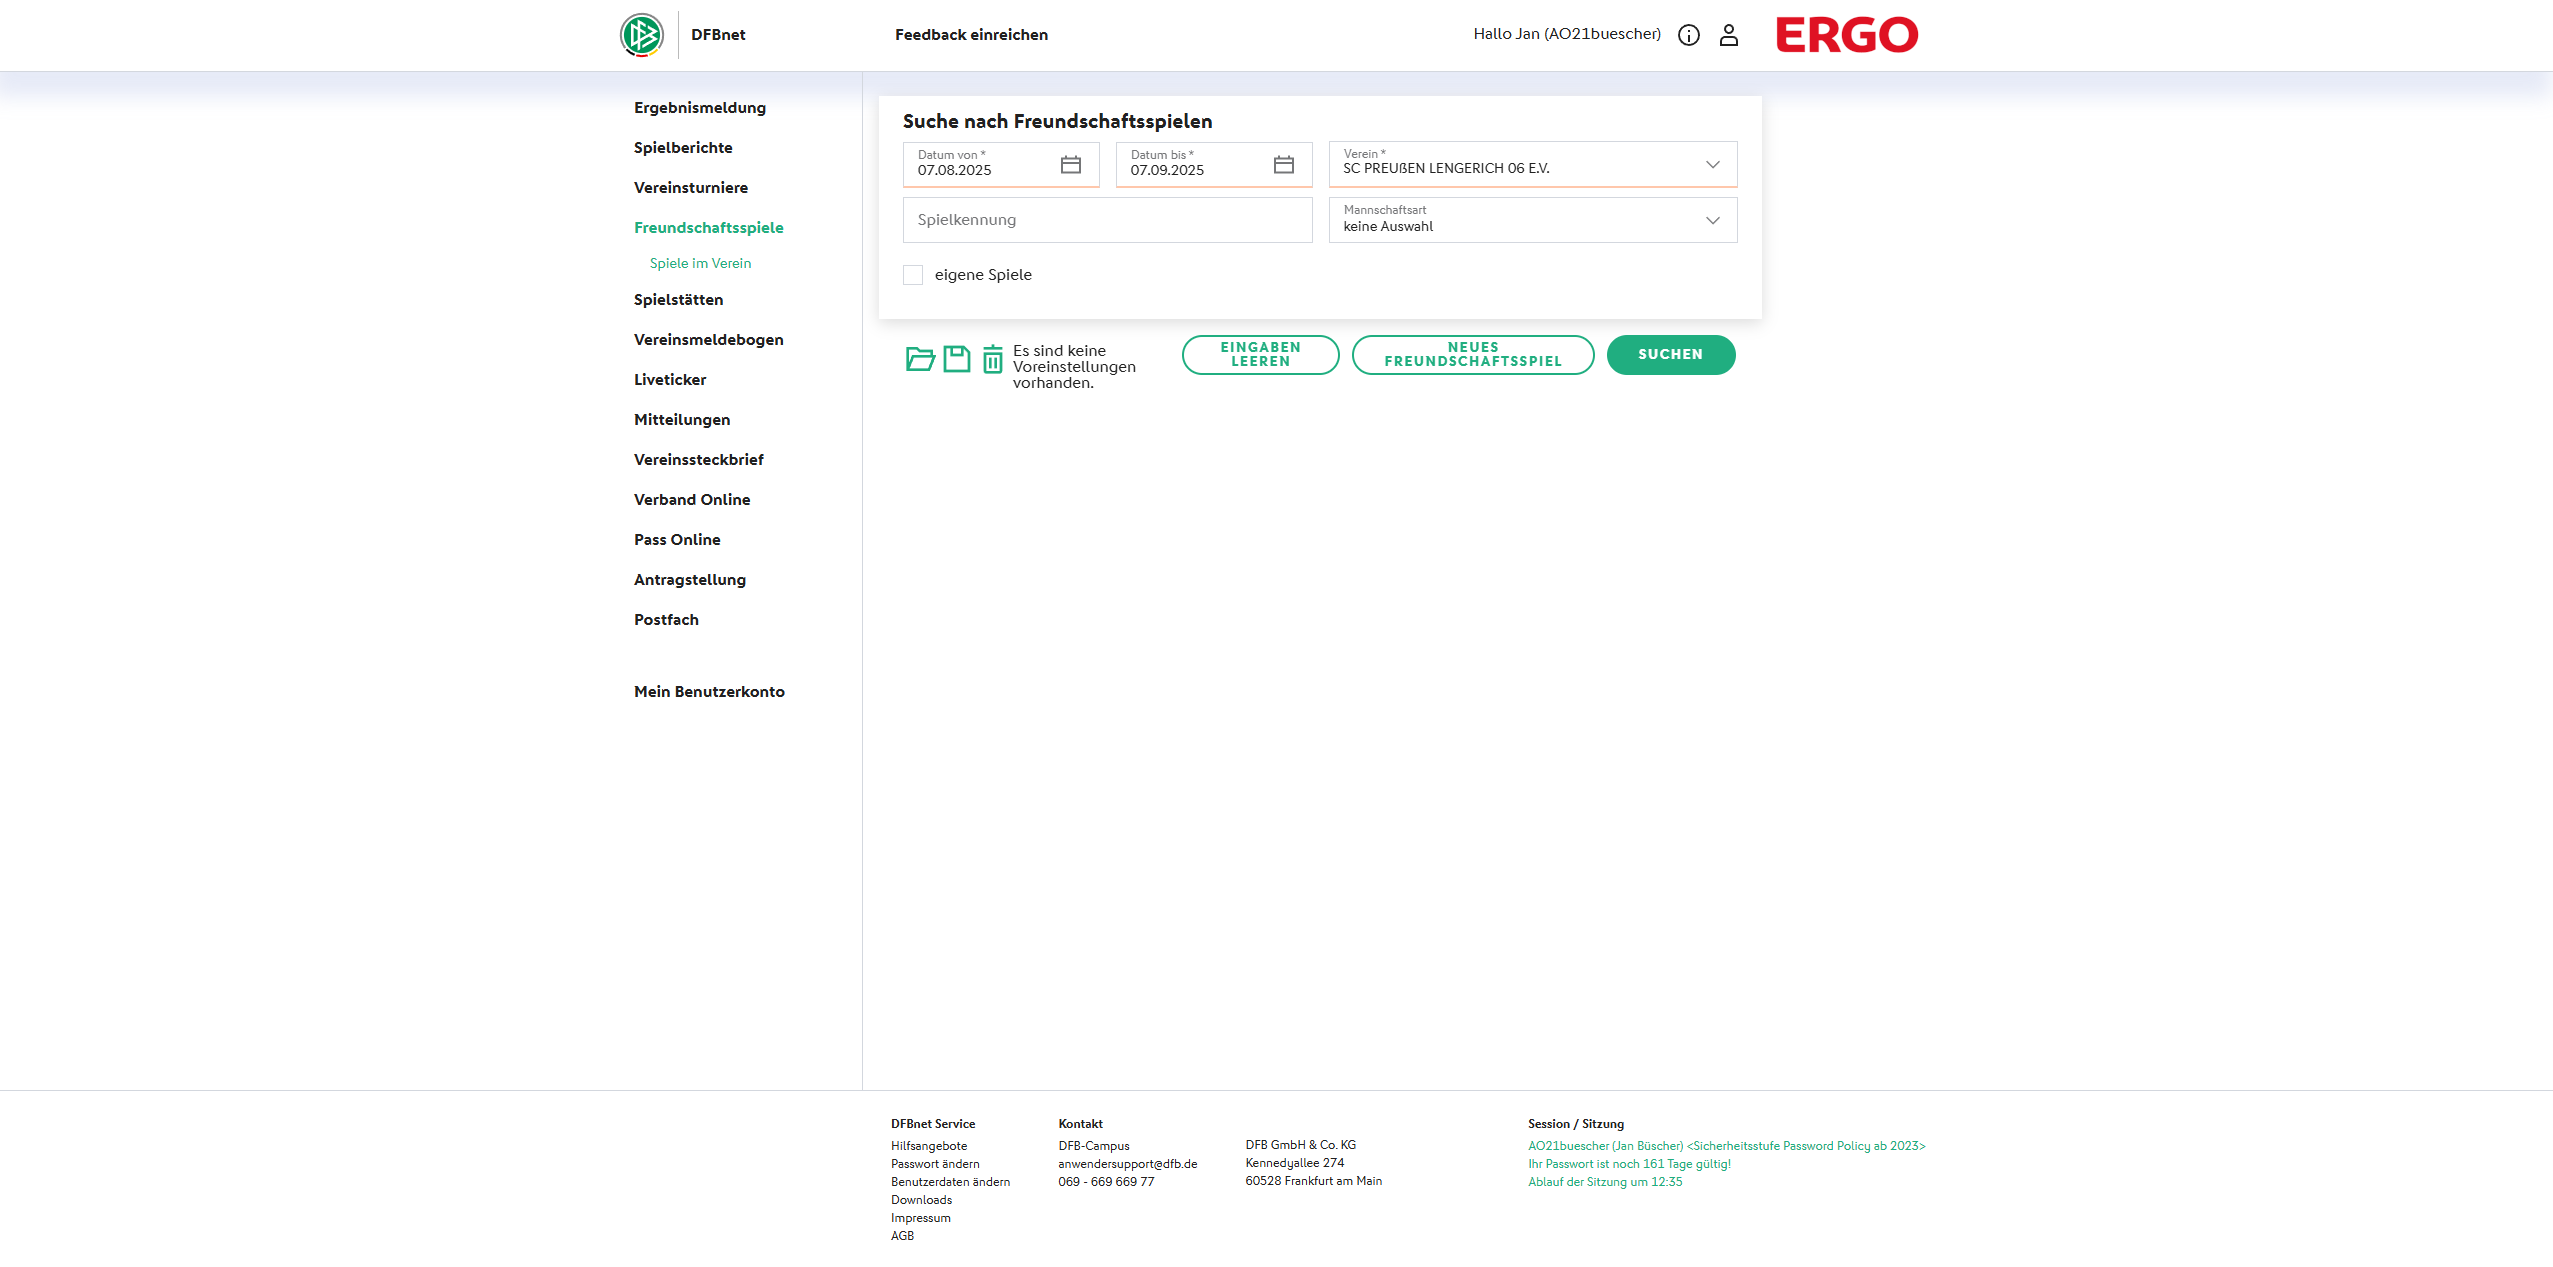Image resolution: width=2553 pixels, height=1267 pixels.
Task: Open the user profile icon
Action: tap(1728, 35)
